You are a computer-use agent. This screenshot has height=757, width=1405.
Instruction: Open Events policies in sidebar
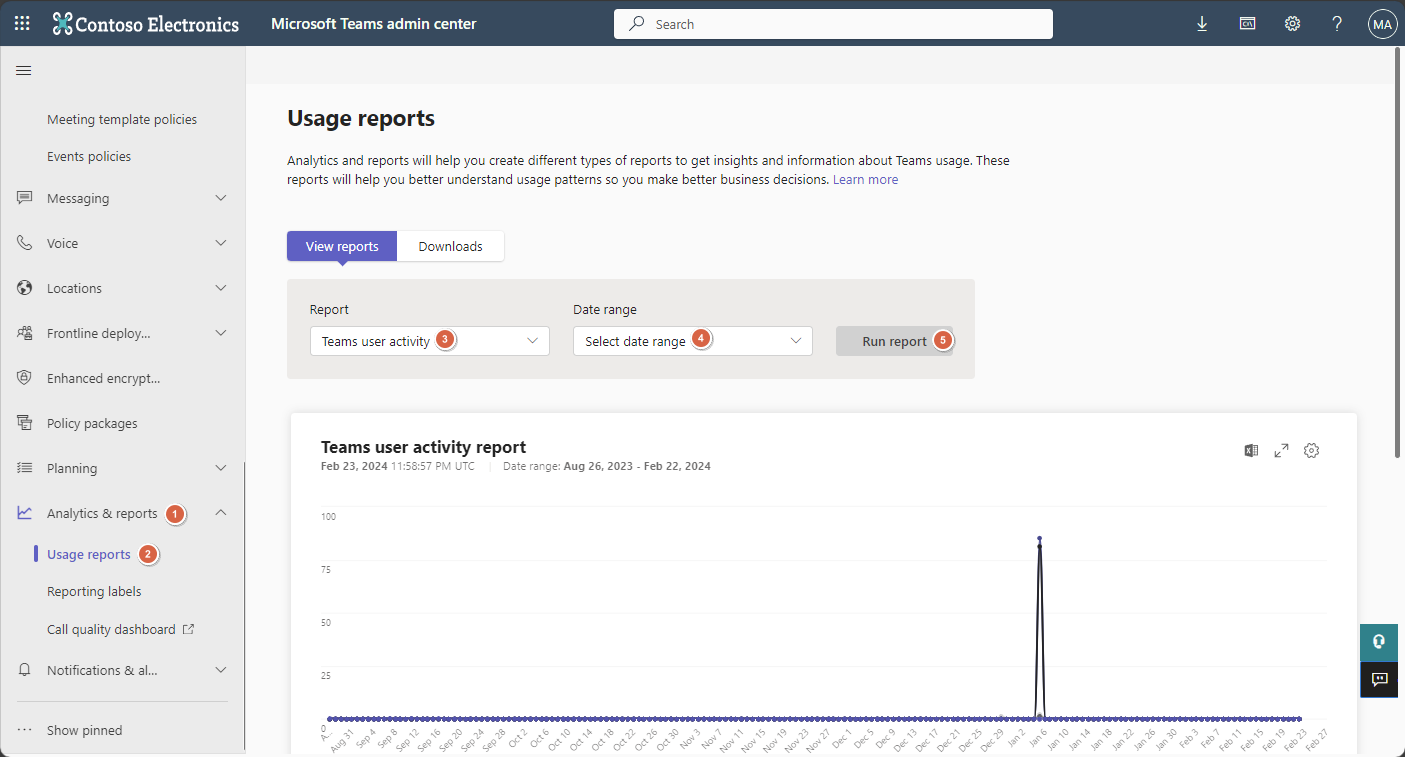pyautogui.click(x=89, y=156)
